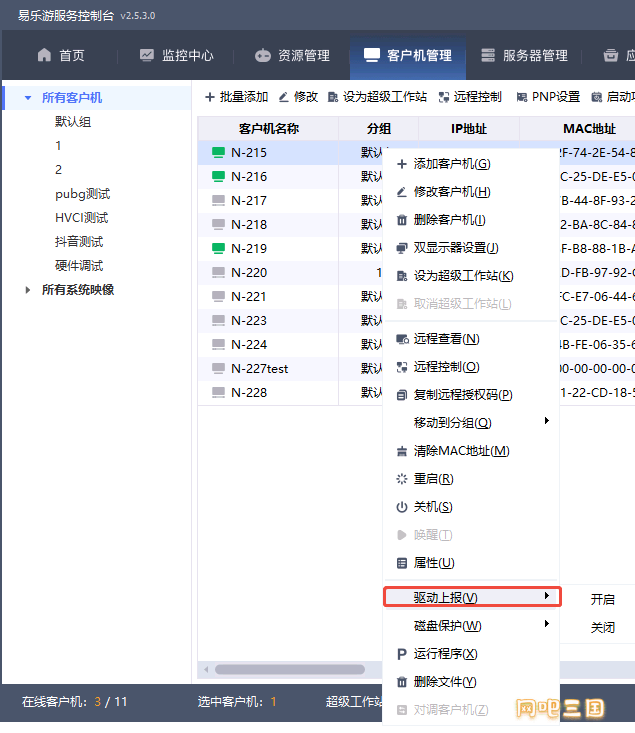Choose 双显示器设置(J) menu entry

(x=471, y=248)
